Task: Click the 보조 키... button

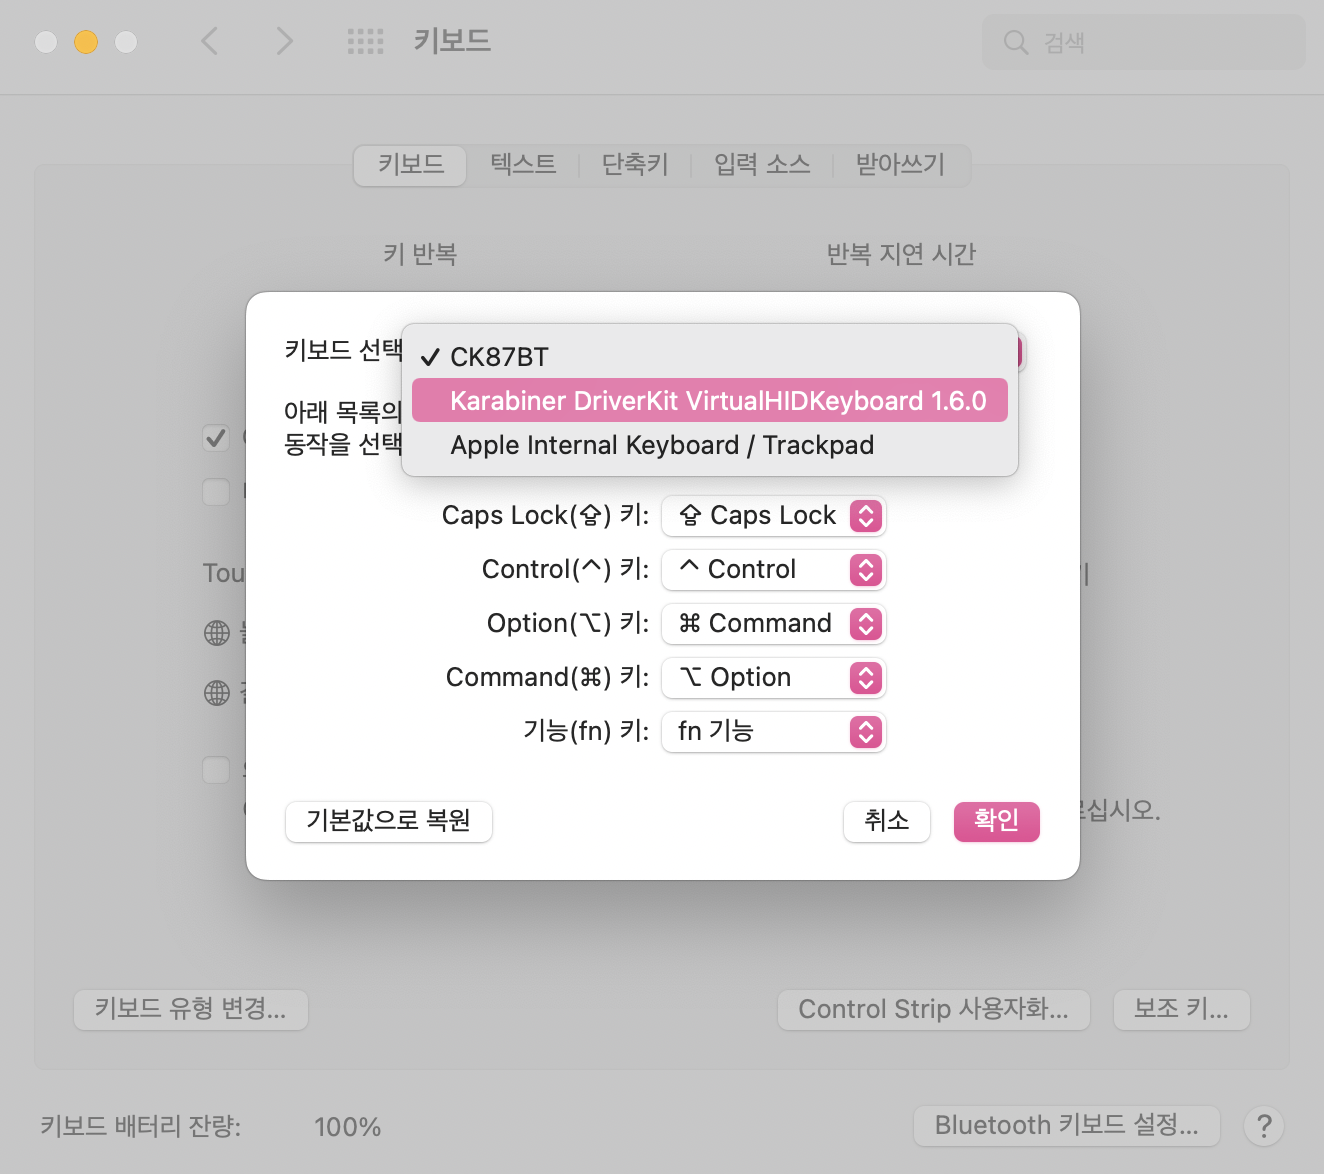Action: 1182,1010
